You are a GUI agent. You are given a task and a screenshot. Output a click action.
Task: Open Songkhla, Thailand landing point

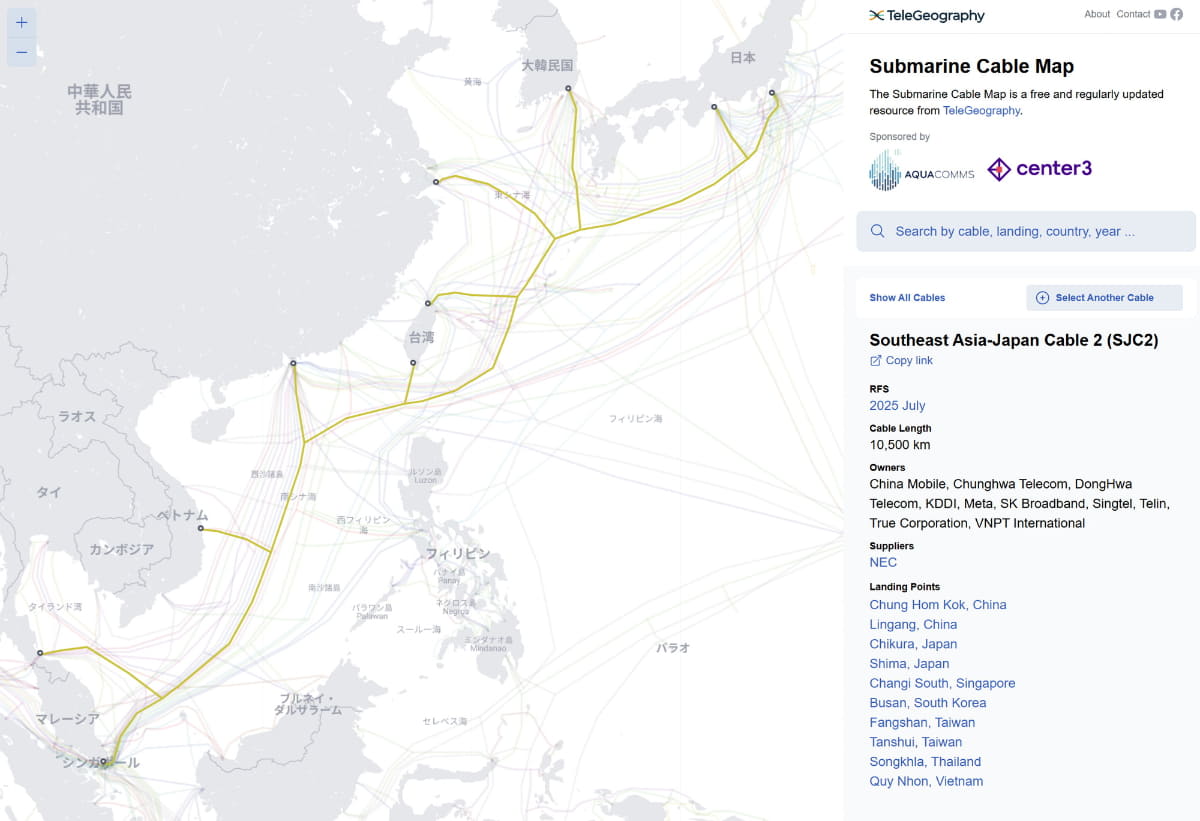tap(925, 761)
